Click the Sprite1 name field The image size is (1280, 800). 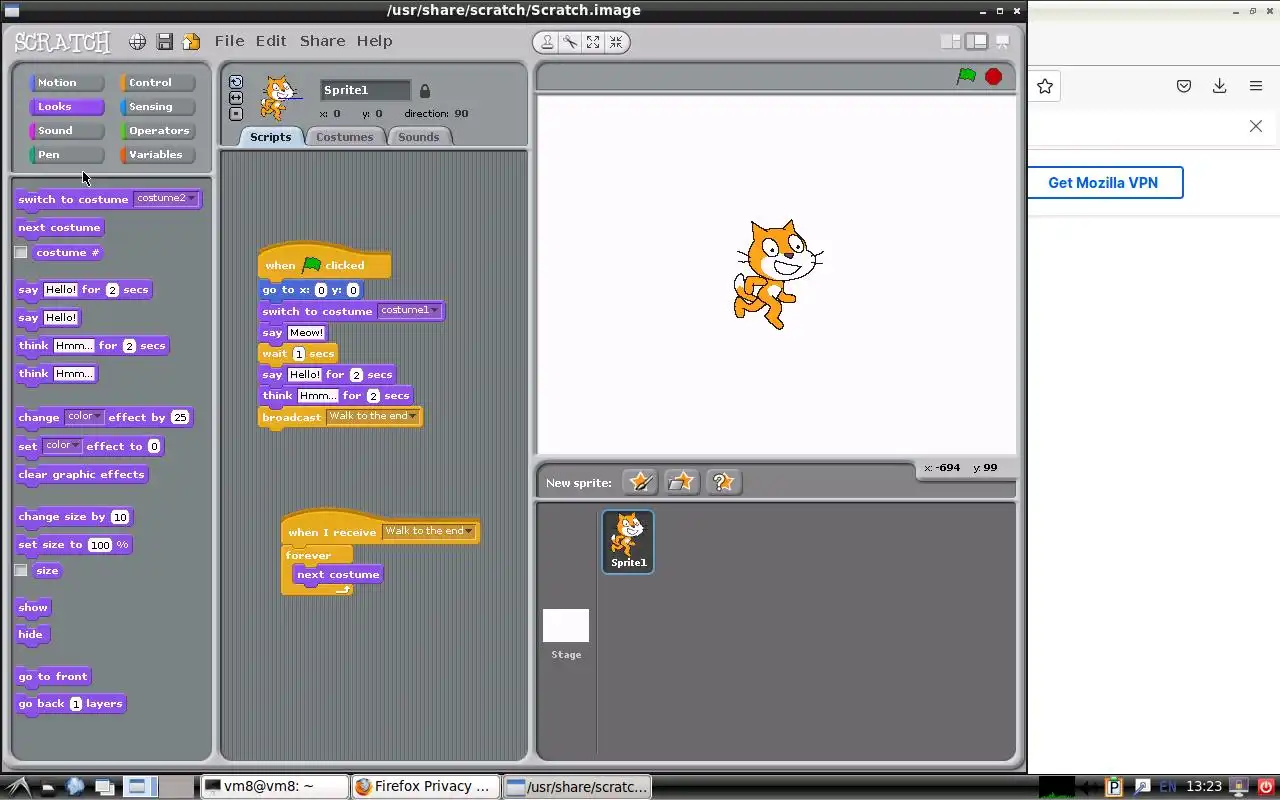pyautogui.click(x=364, y=90)
